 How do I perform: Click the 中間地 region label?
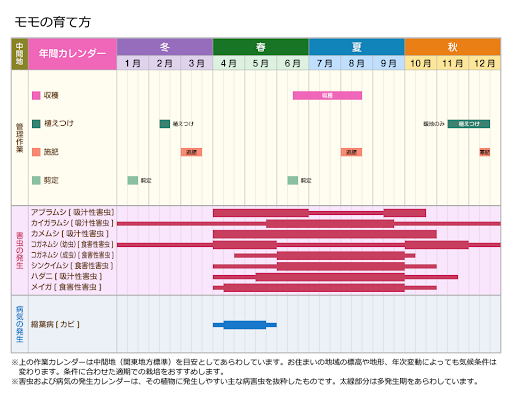(20, 54)
